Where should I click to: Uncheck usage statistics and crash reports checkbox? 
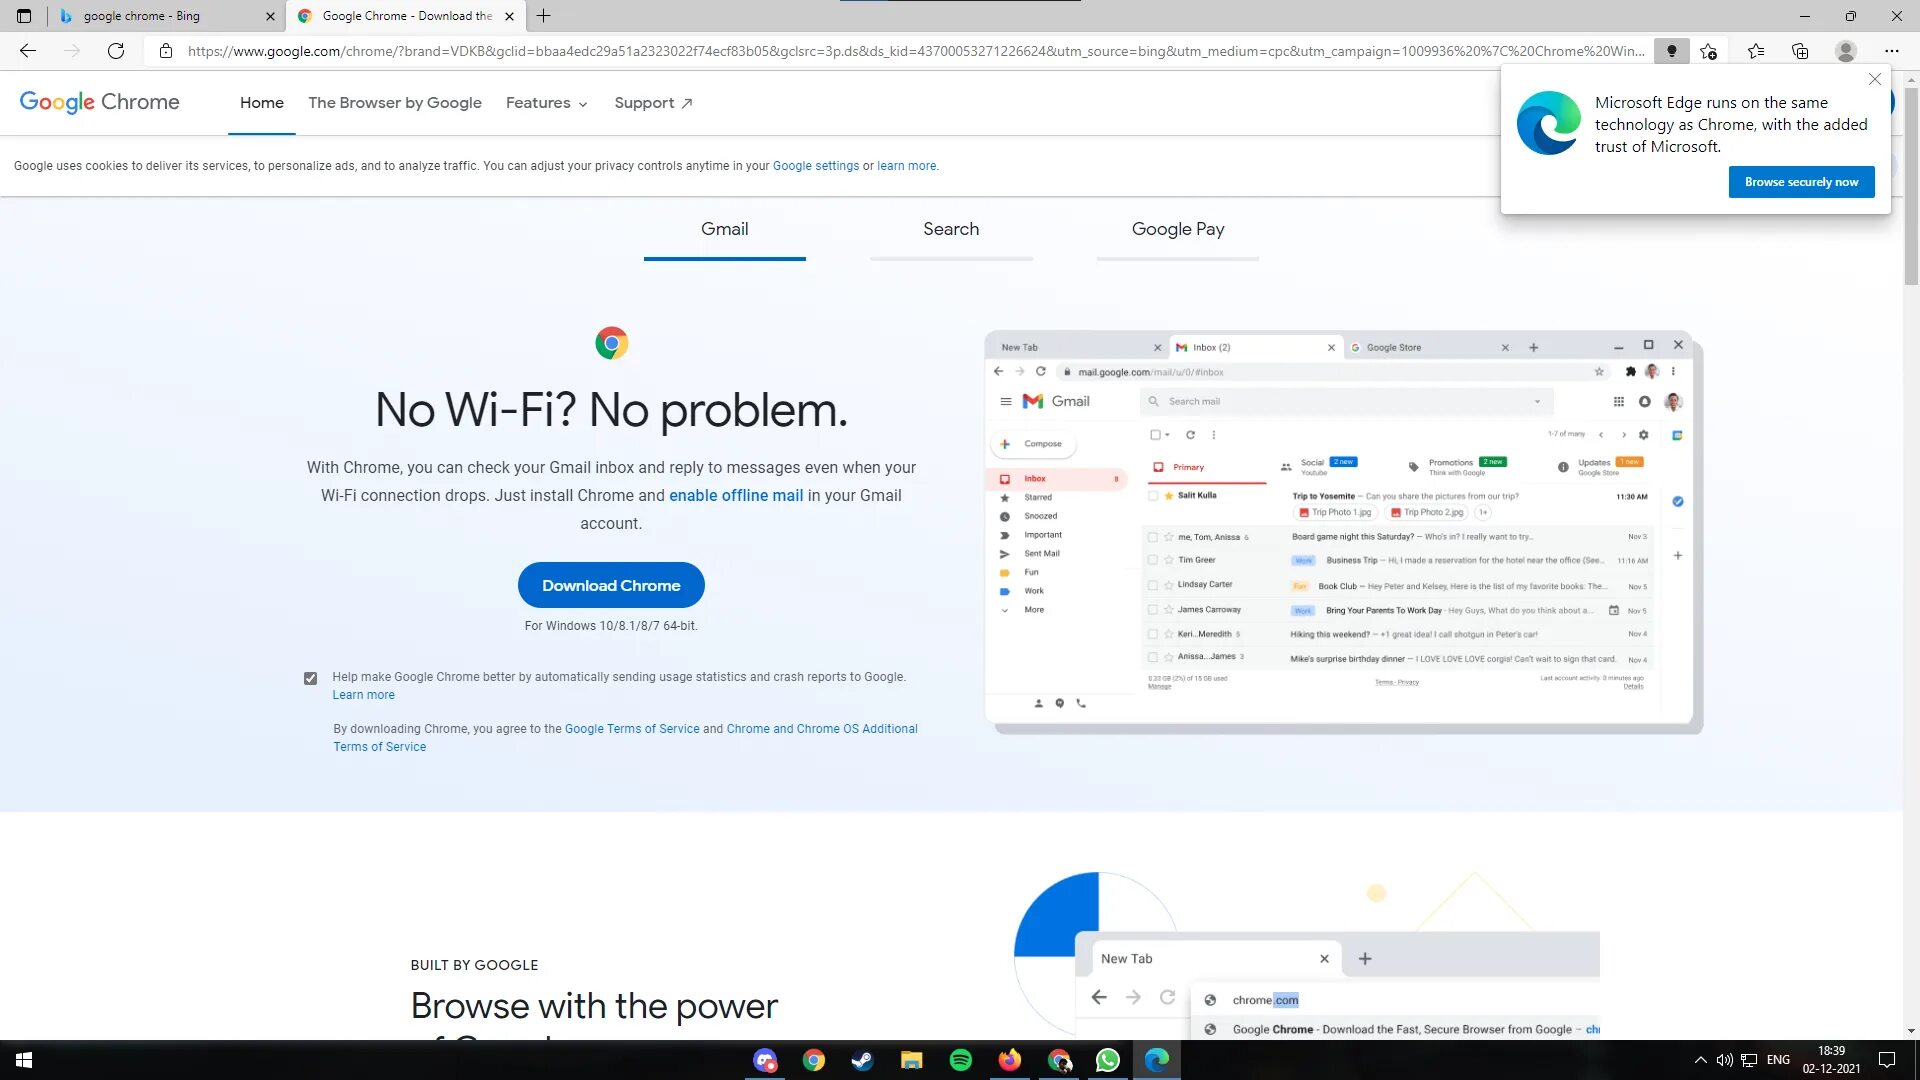311,678
